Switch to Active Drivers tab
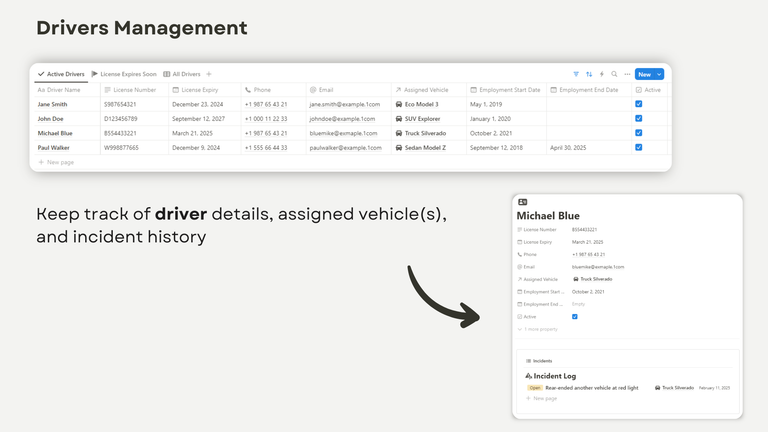The width and height of the screenshot is (768, 432). pos(61,74)
